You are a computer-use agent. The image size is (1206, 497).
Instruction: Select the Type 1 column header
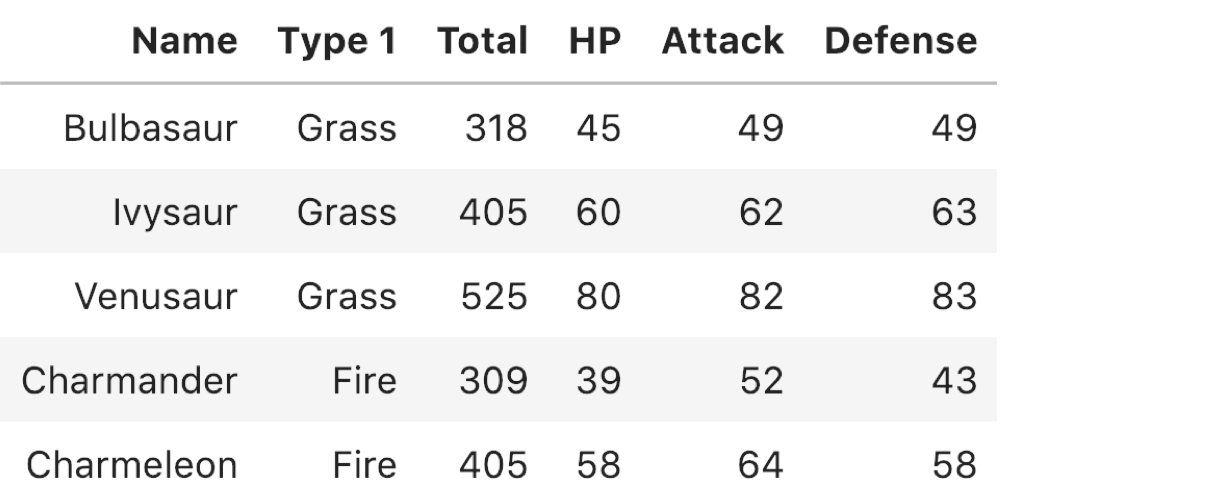tap(337, 41)
